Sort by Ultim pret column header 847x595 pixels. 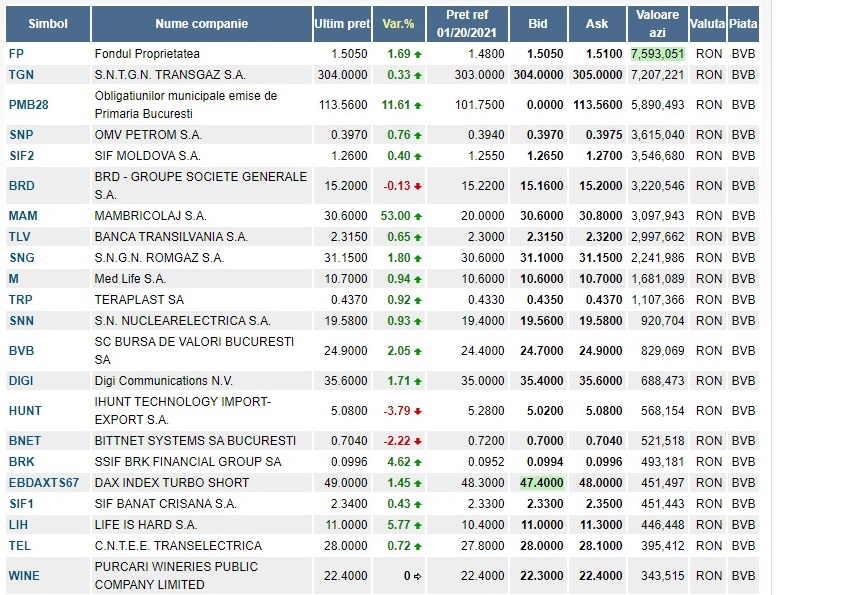tap(342, 24)
